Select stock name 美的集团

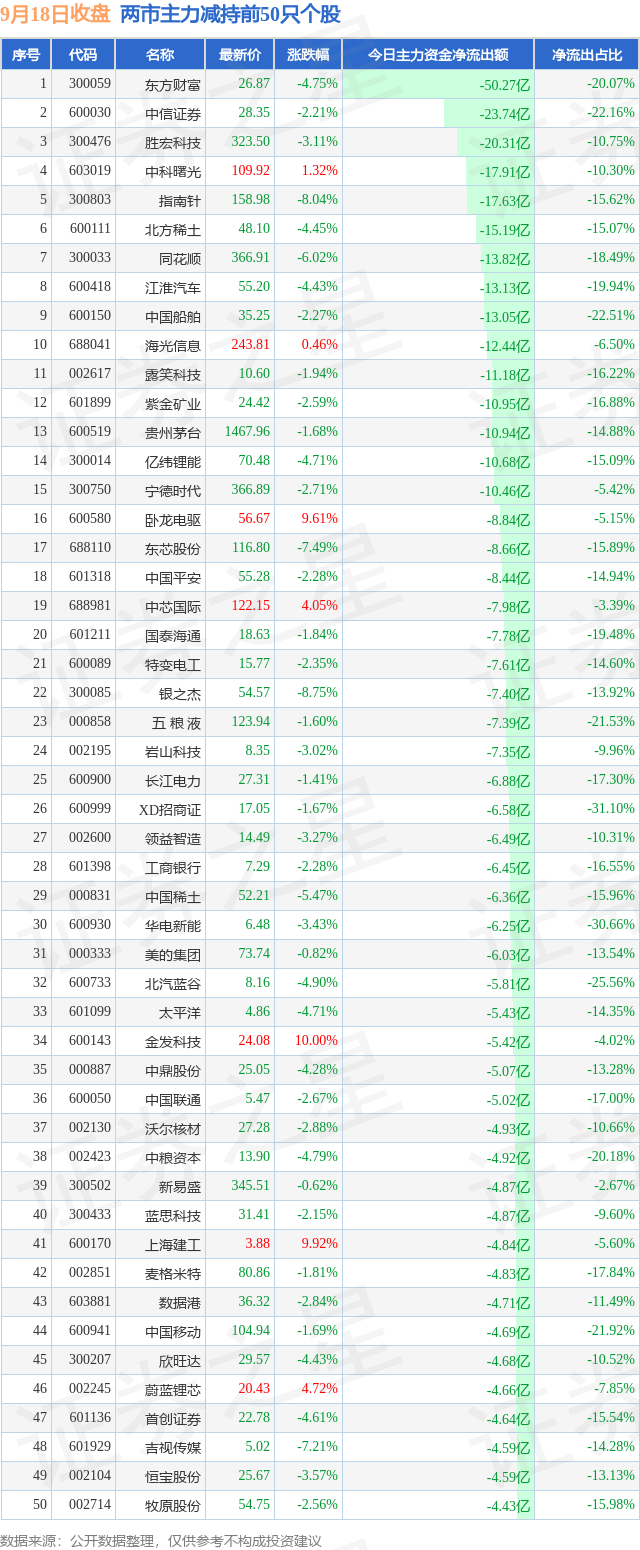click(173, 954)
